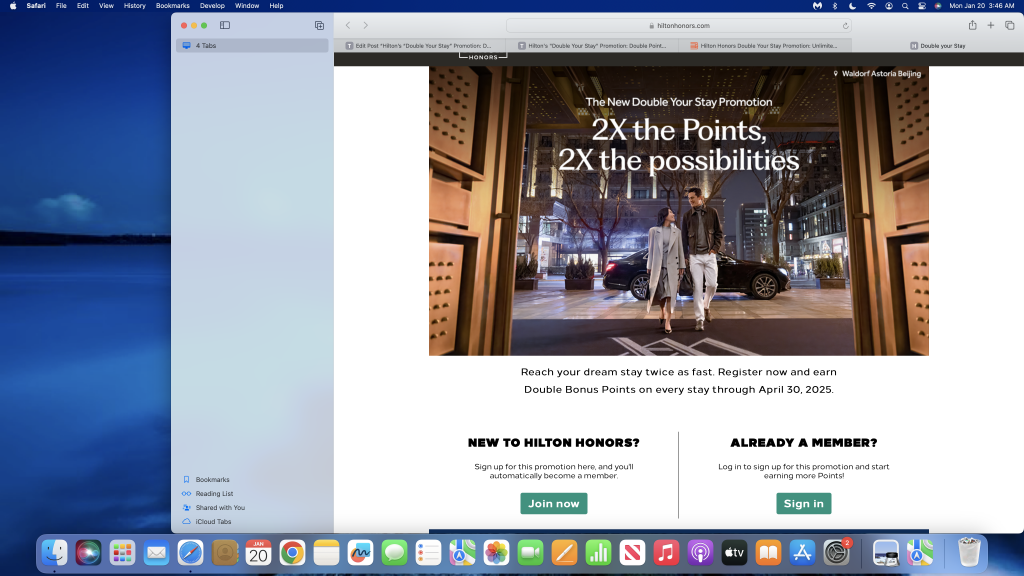1024x576 pixels.
Task: Open the Edit menu
Action: pyautogui.click(x=83, y=6)
